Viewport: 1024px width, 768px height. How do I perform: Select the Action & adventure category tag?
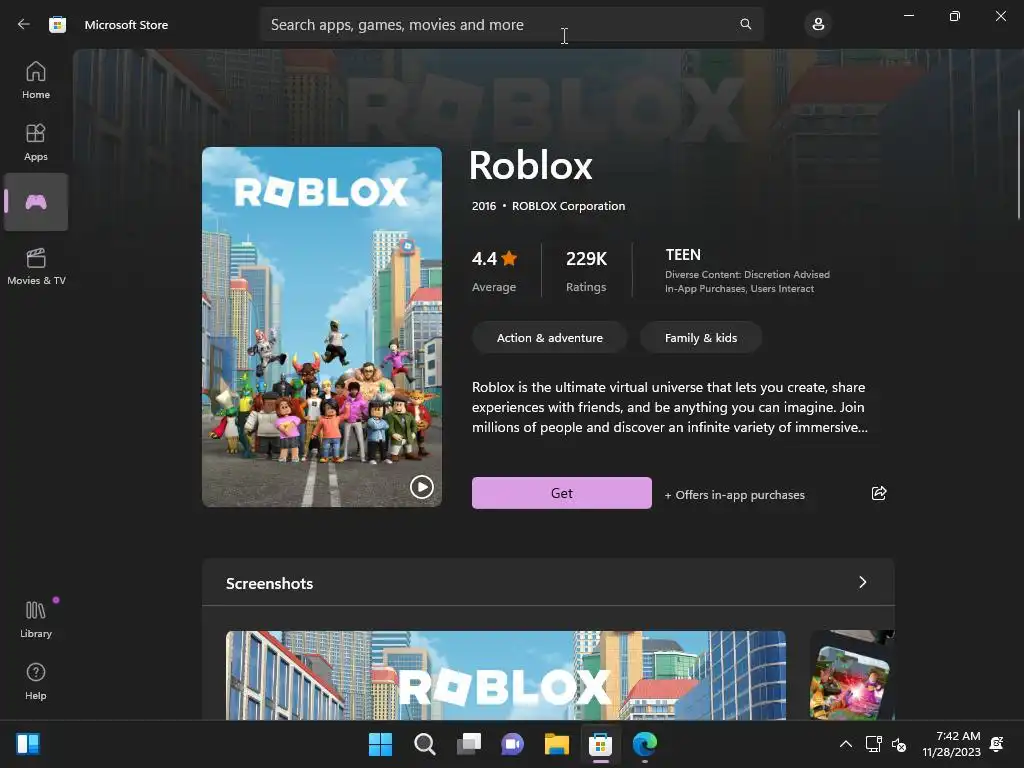[549, 338]
